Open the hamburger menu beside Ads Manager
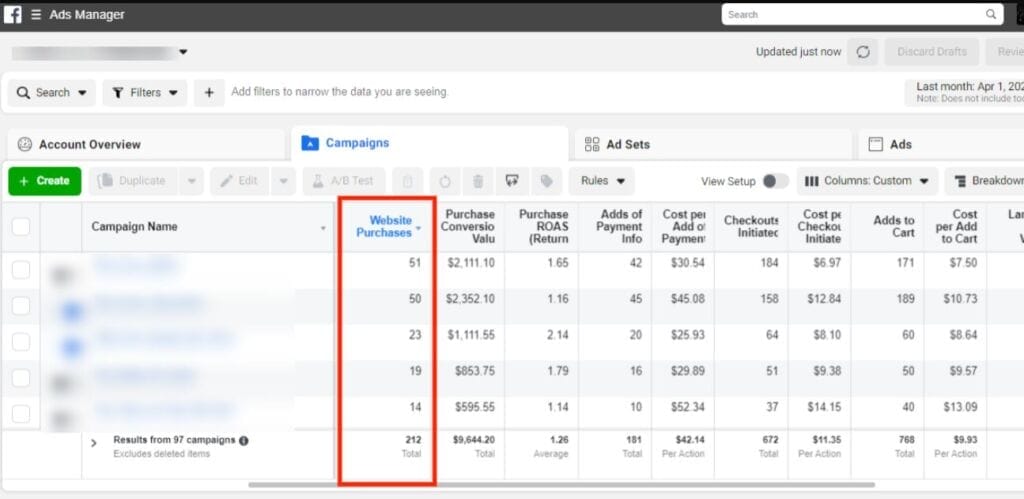Screen dimensions: 1024x499 [x=36, y=14]
